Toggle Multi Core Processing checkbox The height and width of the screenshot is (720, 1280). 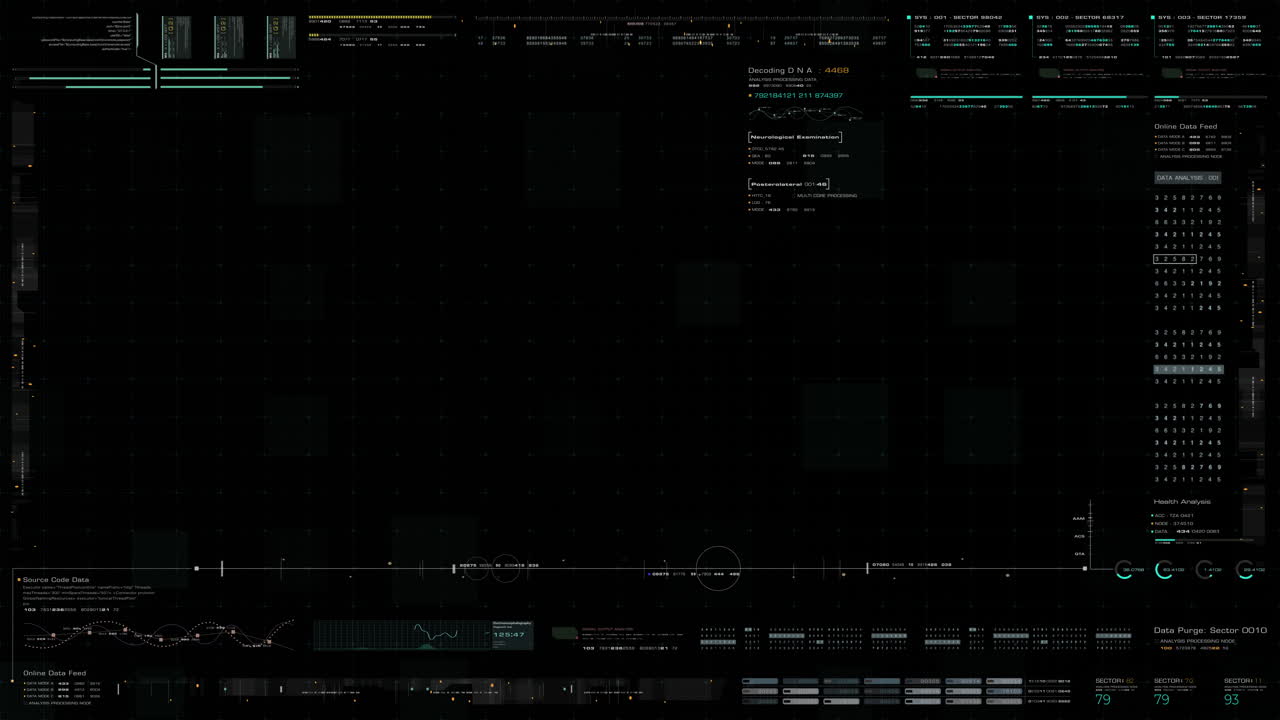[x=794, y=196]
